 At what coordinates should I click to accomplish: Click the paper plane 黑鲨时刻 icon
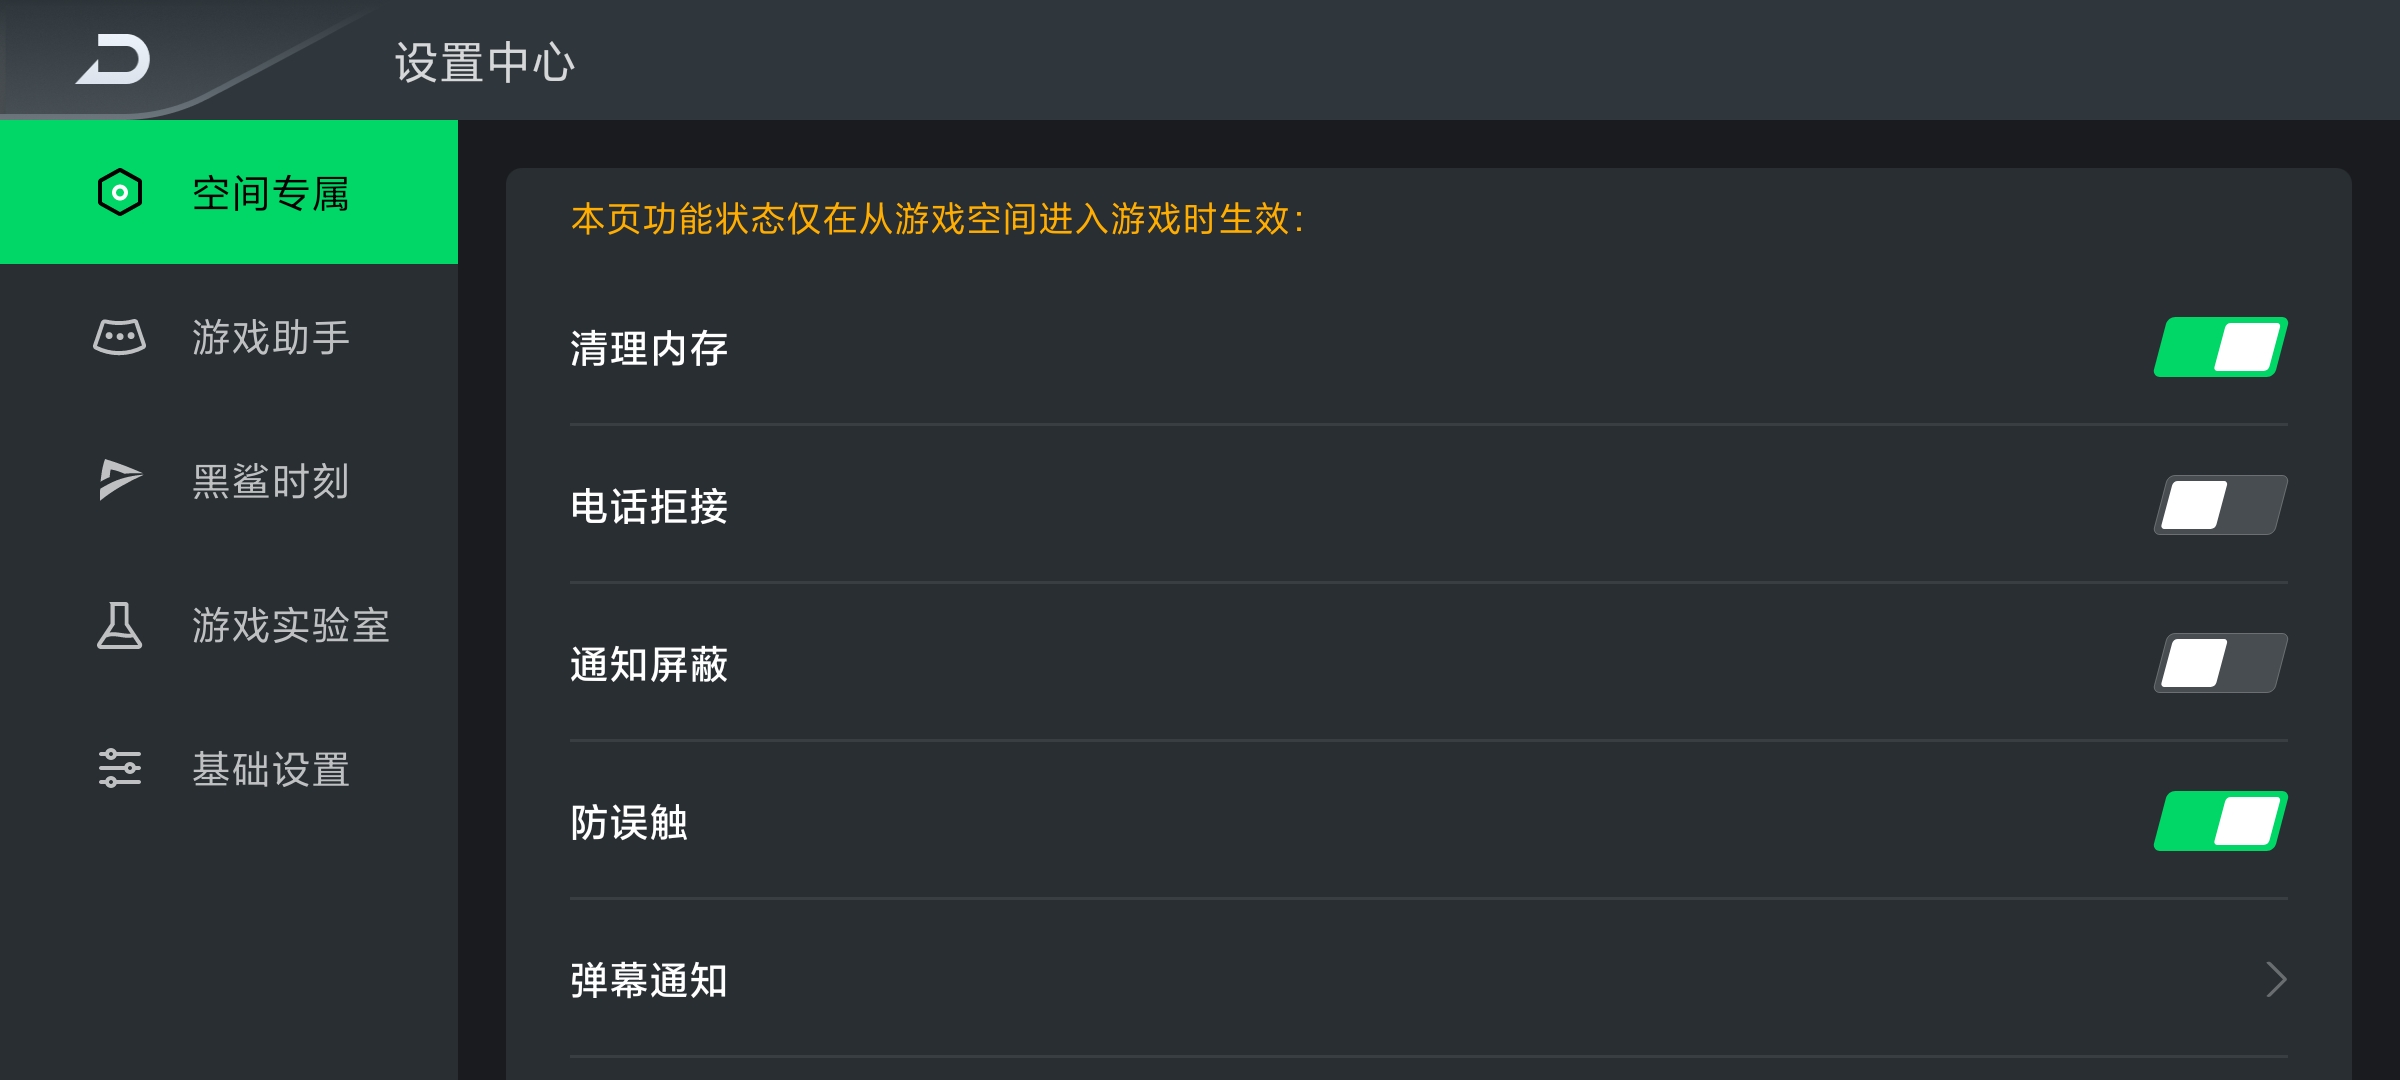tap(120, 480)
